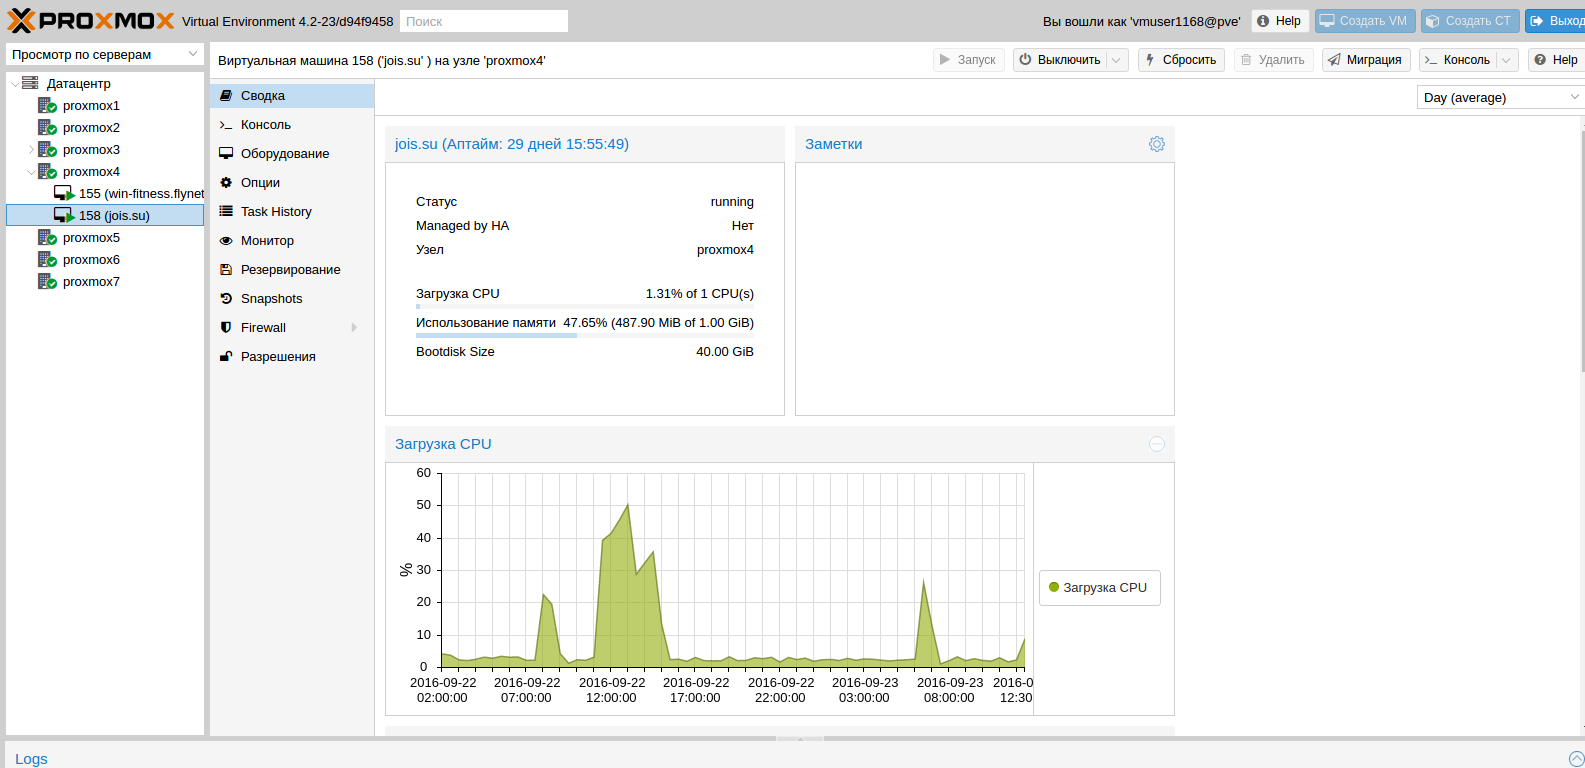Image resolution: width=1585 pixels, height=768 pixels.
Task: Click the VM 158 monitor icon
Action: [x=64, y=215]
